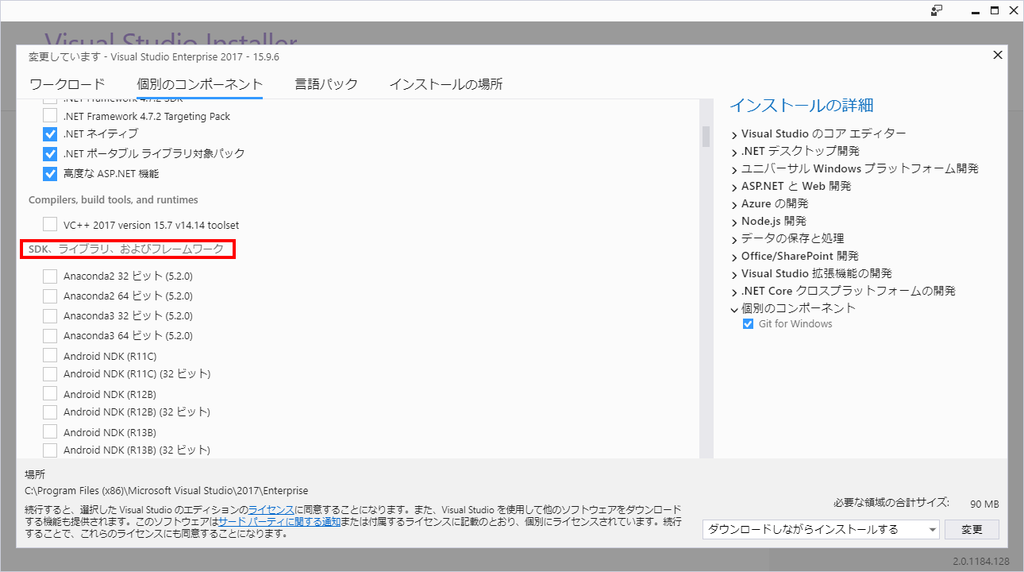Click the インストールの詳細 heading
This screenshot has width=1024, height=572.
click(x=801, y=105)
